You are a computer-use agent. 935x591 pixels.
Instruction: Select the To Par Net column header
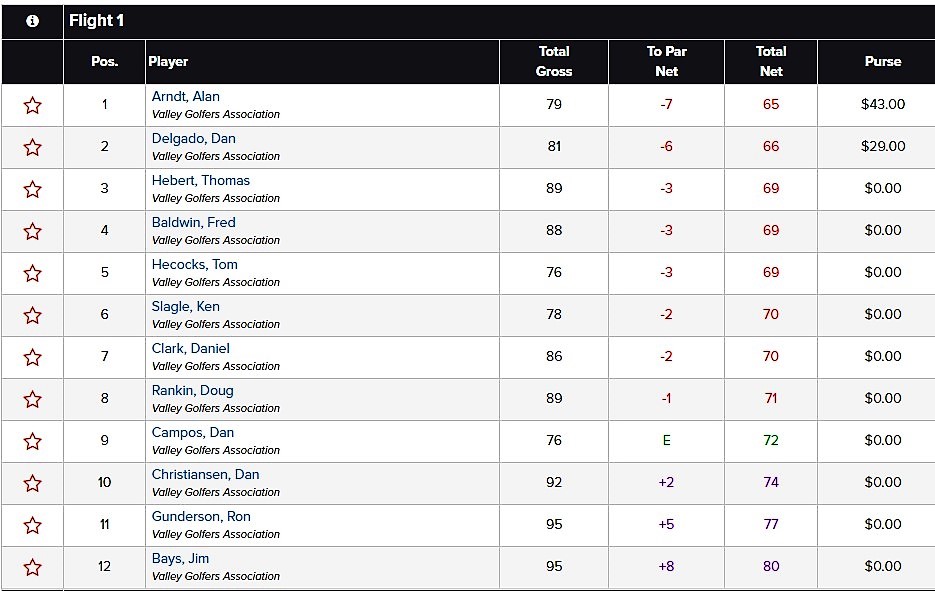click(666, 61)
